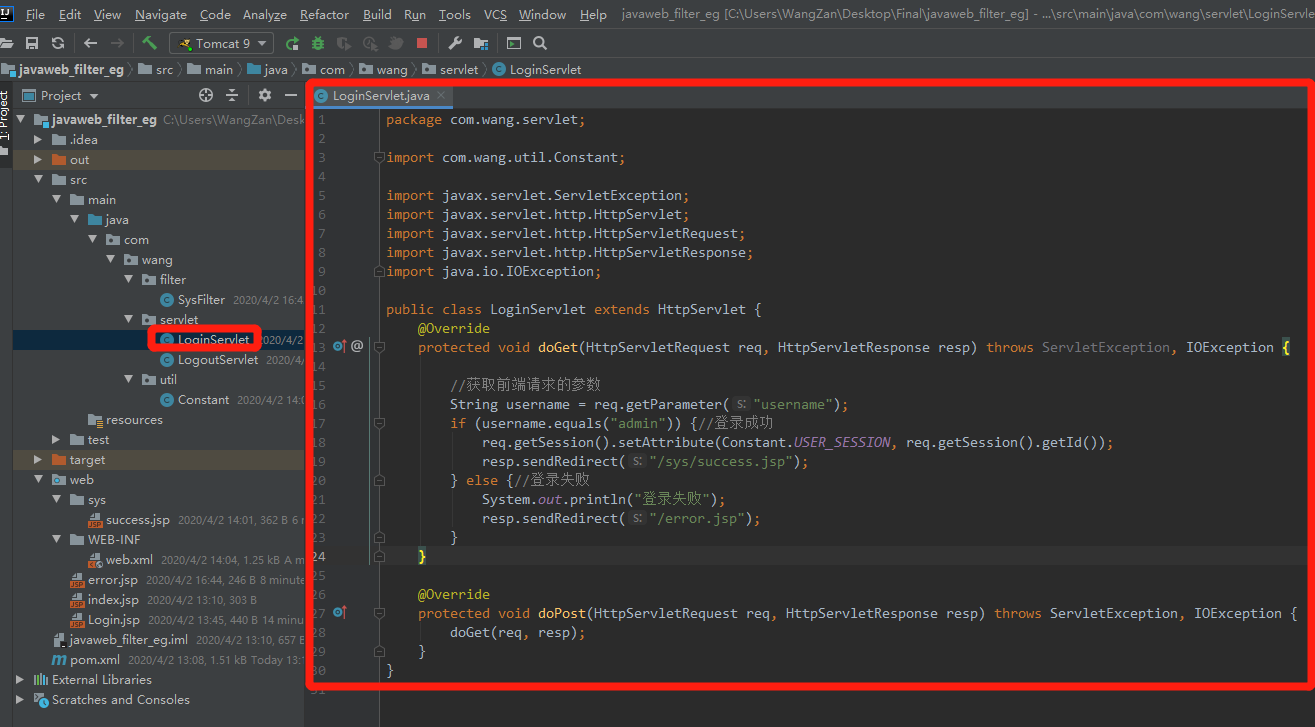The image size is (1315, 727).
Task: Open the Project view selector dropdown
Action: [x=60, y=95]
